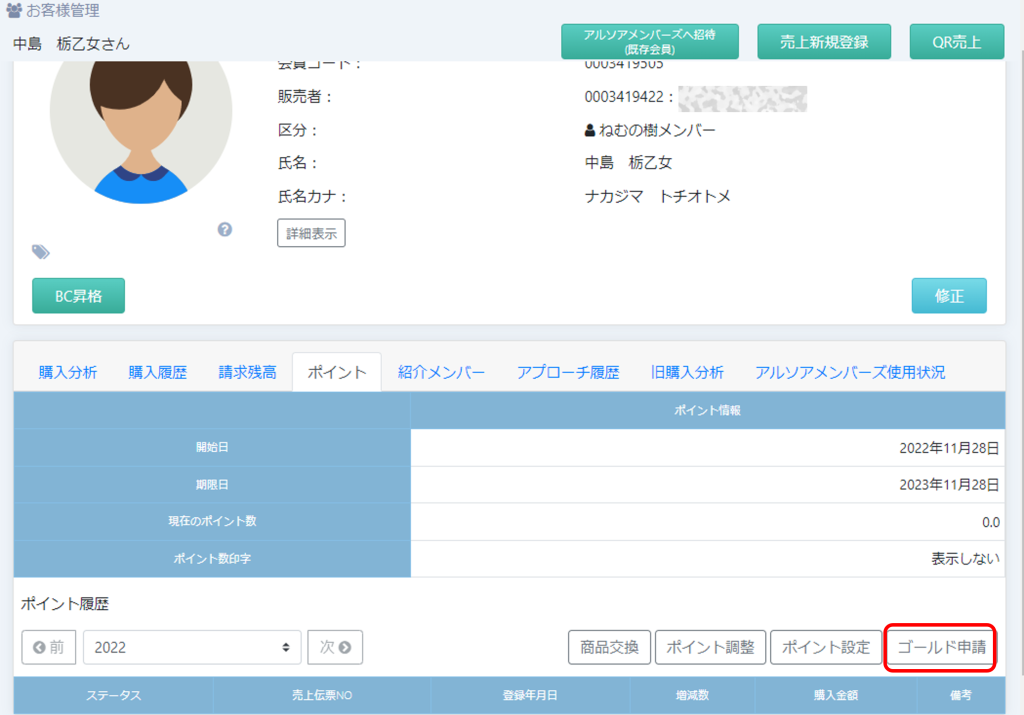The width and height of the screenshot is (1024, 715).
Task: Open アルソアメンバーズ使用状況 tab
Action: pos(850,372)
